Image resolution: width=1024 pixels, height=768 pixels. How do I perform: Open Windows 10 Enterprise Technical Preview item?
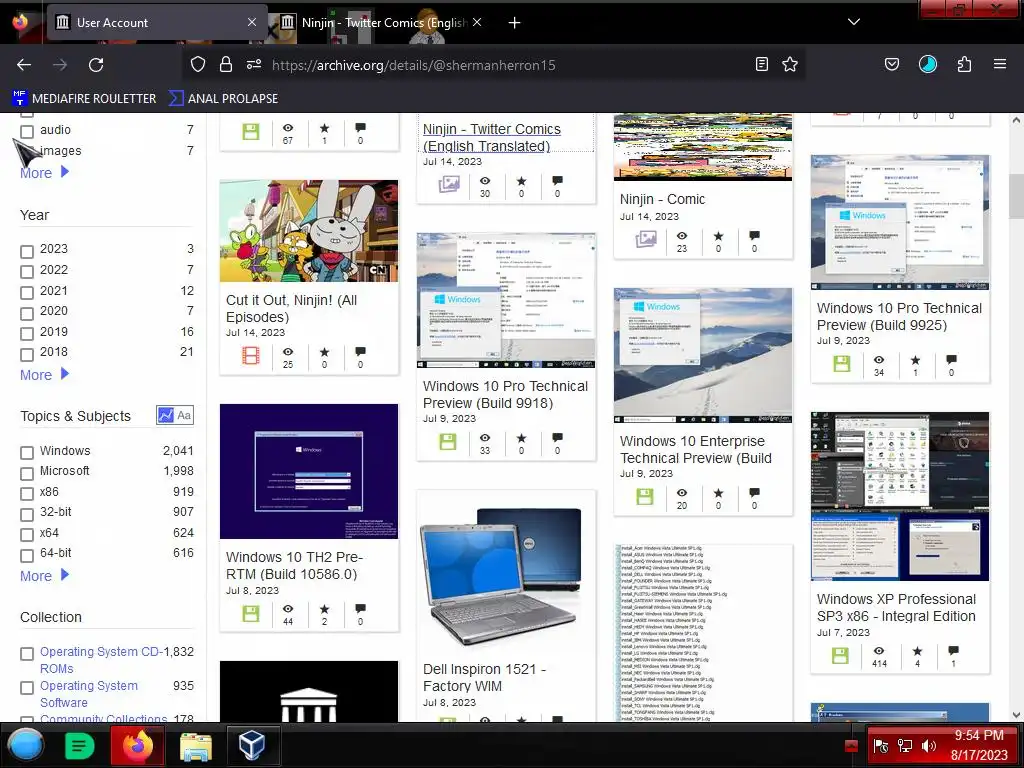pos(696,449)
